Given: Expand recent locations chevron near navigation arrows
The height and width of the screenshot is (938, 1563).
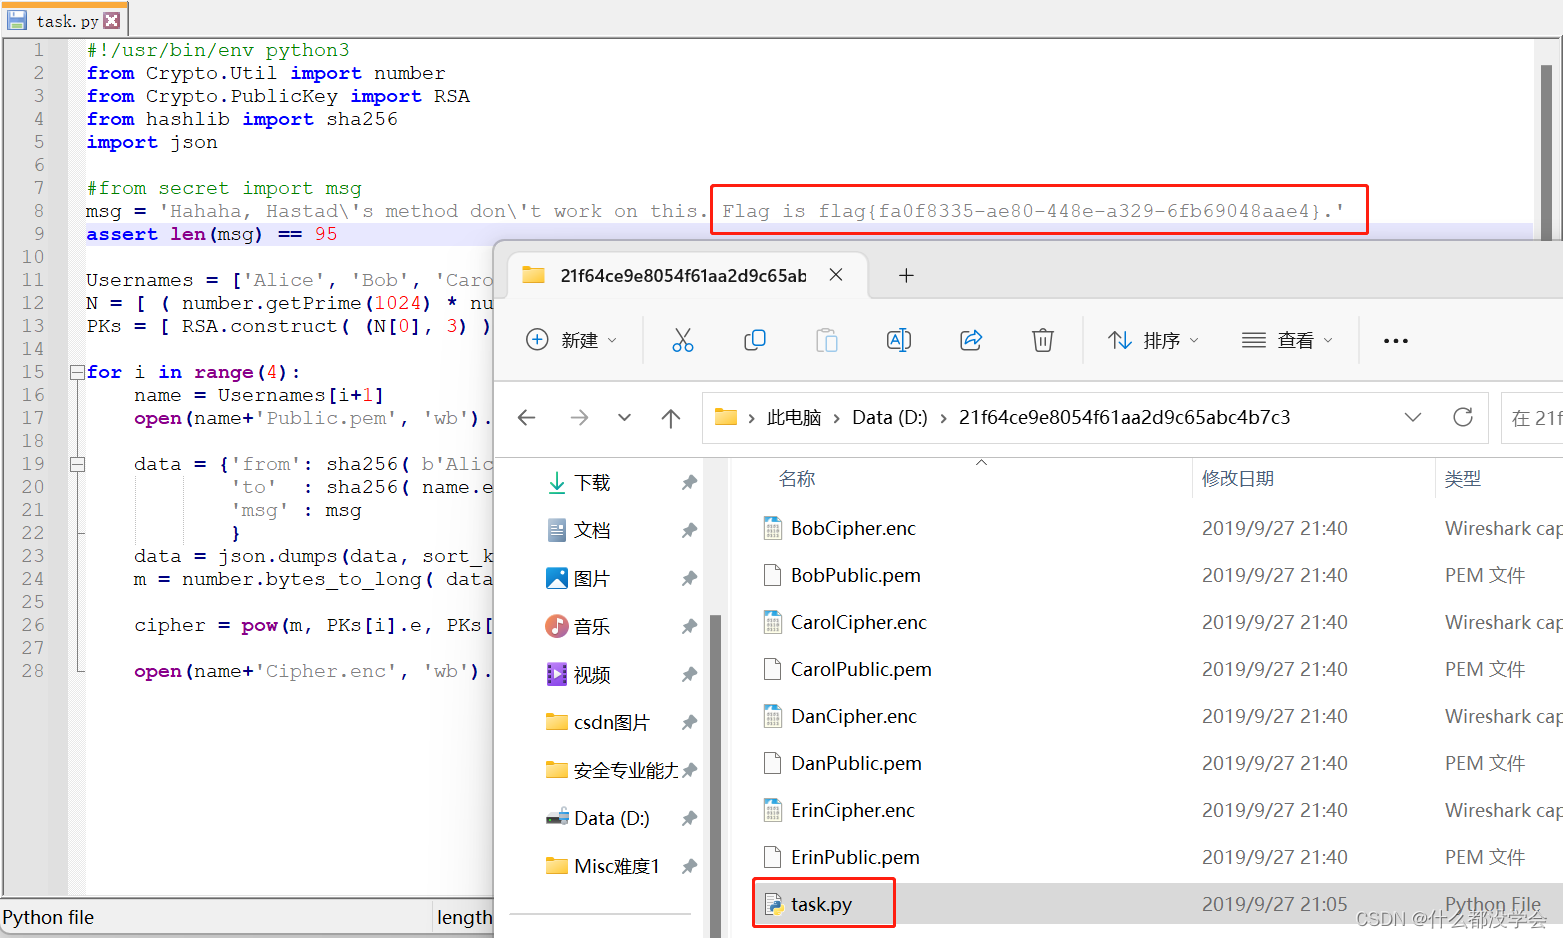Looking at the screenshot, I should click(625, 418).
